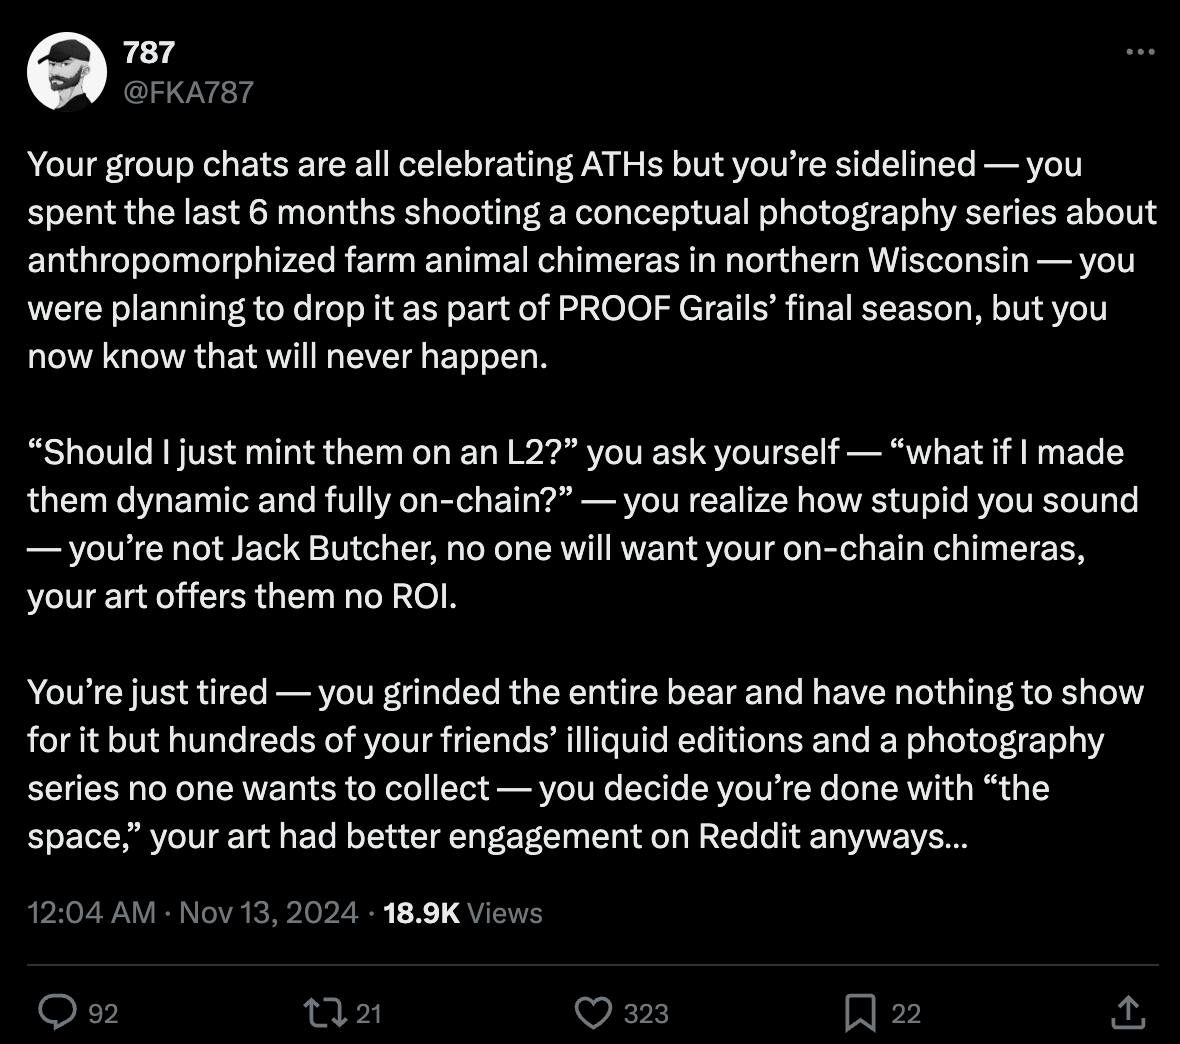Show the 323 likes count
Image resolution: width=1180 pixels, height=1044 pixels.
click(646, 1014)
